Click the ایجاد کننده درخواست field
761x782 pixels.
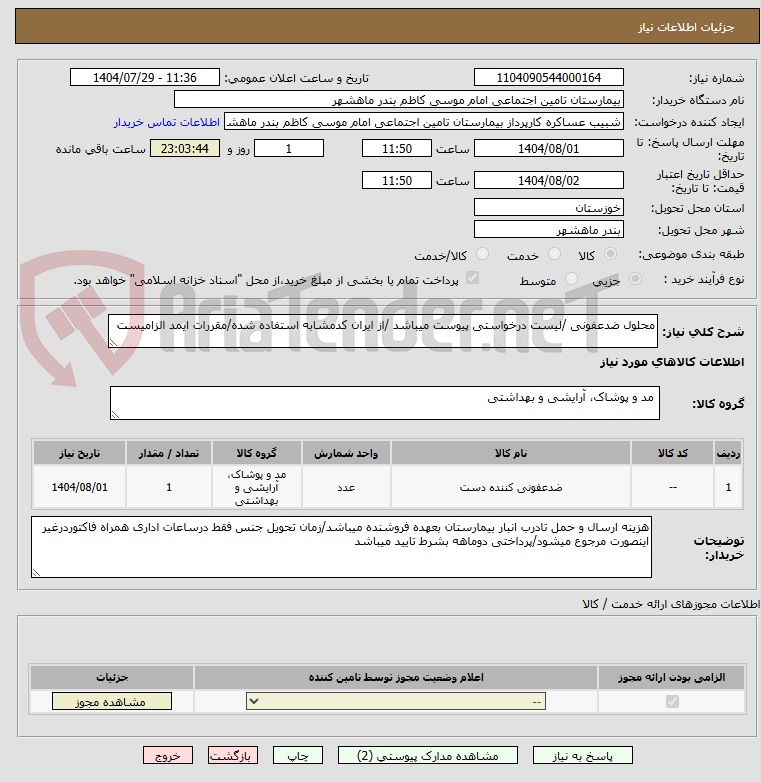pos(424,122)
